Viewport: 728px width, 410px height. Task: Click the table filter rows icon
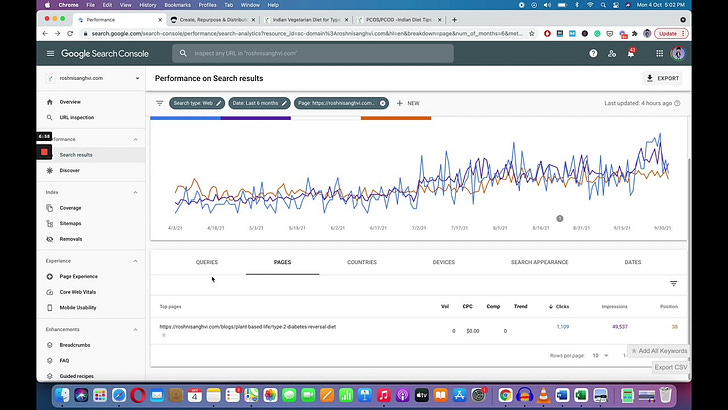(673, 284)
